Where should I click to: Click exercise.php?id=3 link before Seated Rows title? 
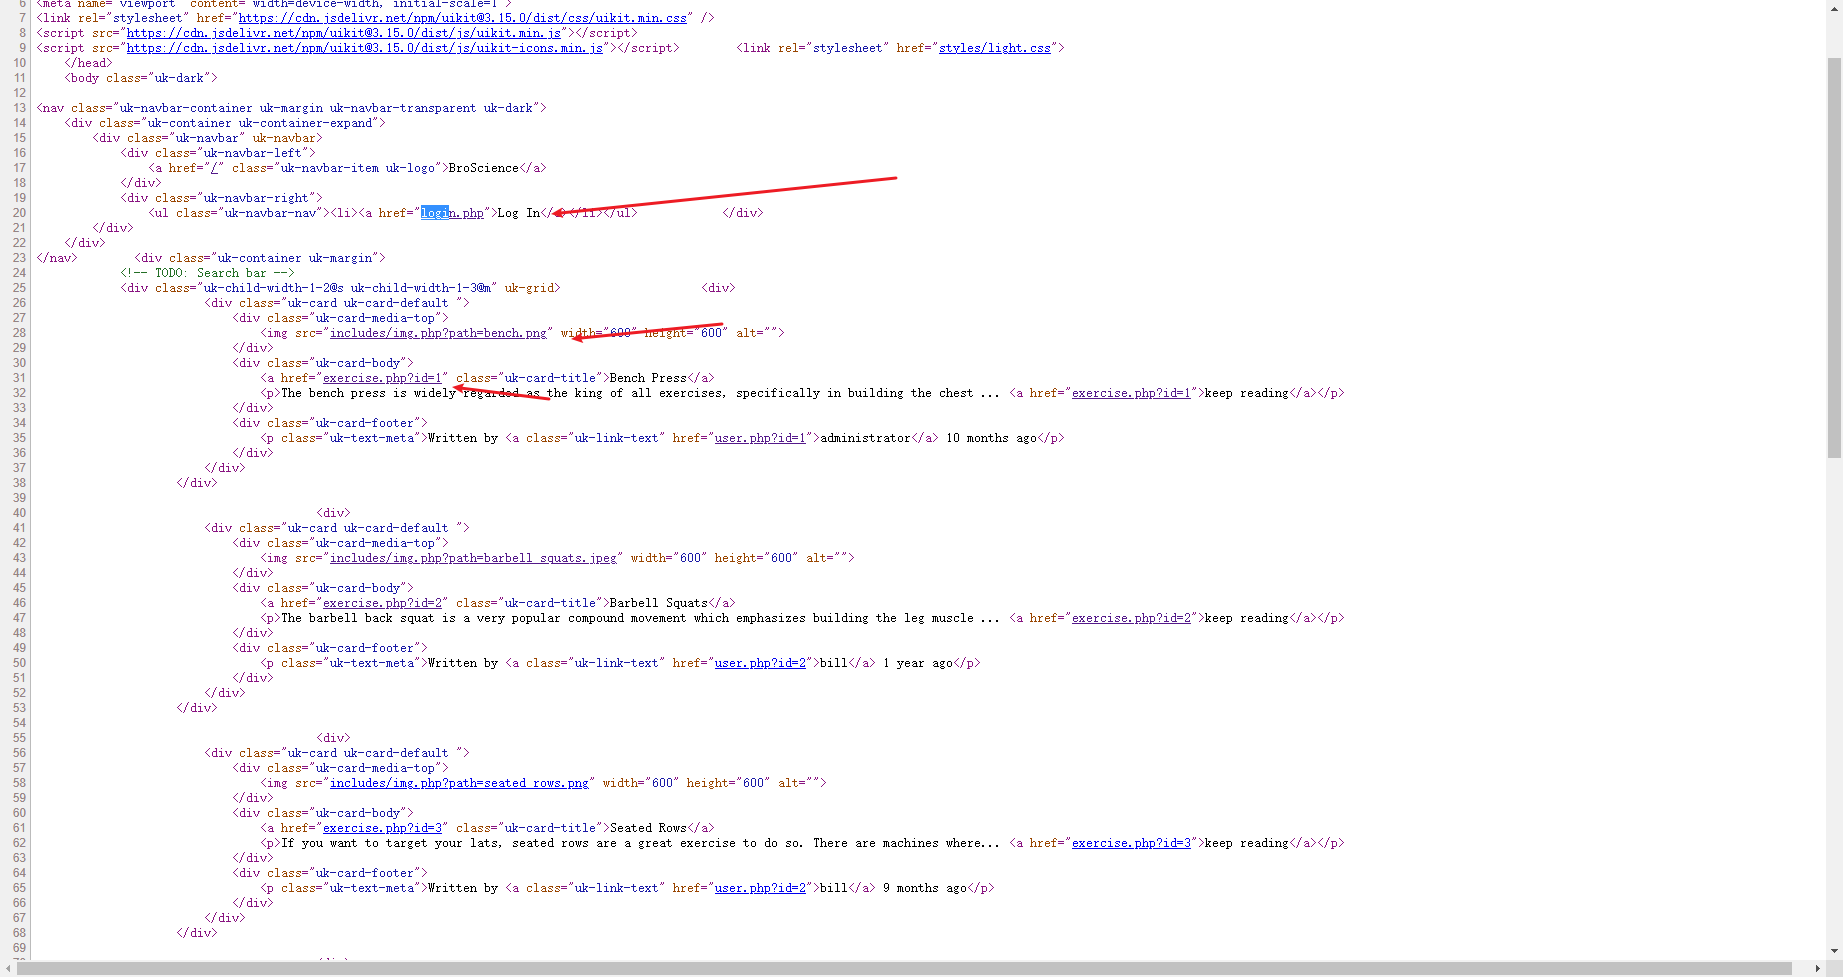coord(382,828)
